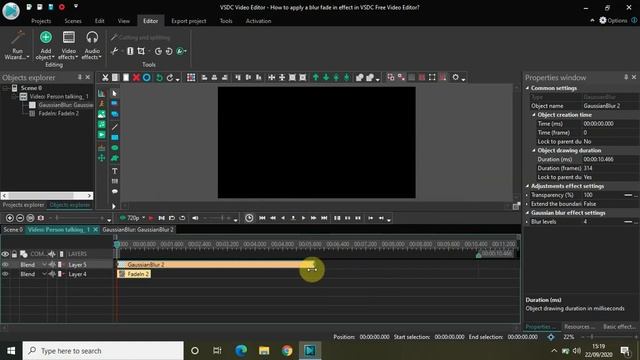Click the redo arrow icon
Image resolution: width=640 pixels, height=360 pixels.
pyautogui.click(x=170, y=78)
